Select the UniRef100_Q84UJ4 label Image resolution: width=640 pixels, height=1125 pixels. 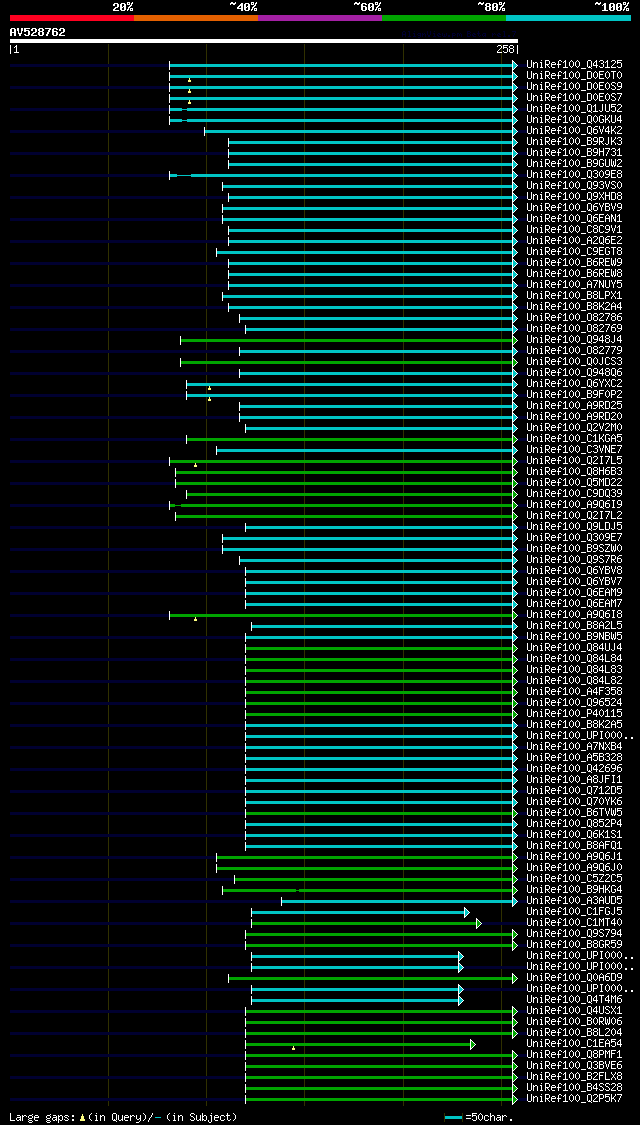574,648
